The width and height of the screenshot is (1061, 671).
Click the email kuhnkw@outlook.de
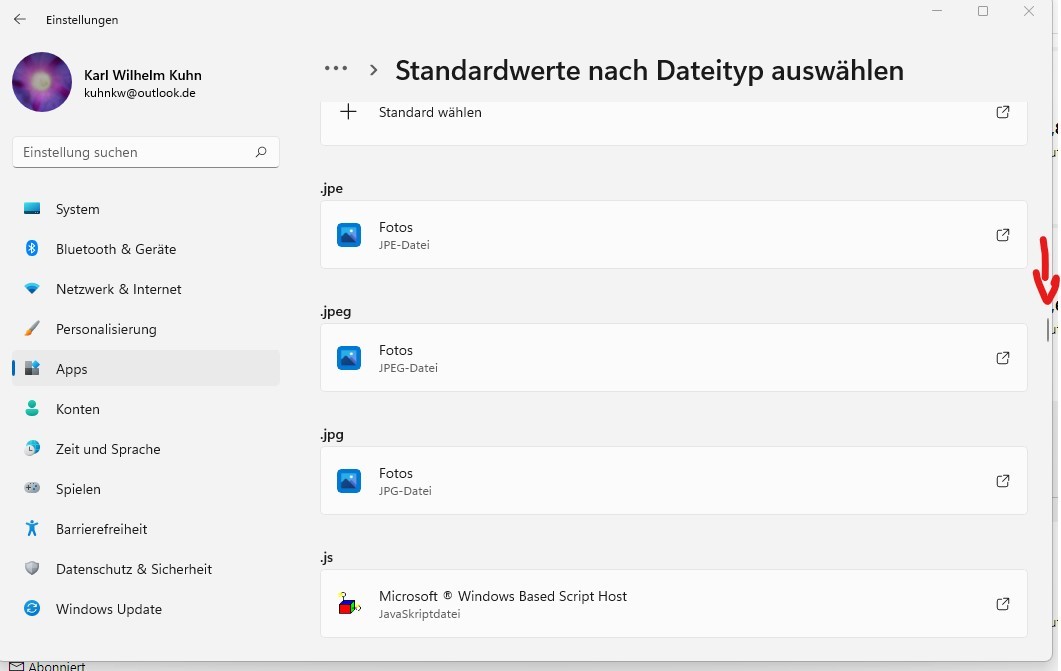tap(140, 93)
